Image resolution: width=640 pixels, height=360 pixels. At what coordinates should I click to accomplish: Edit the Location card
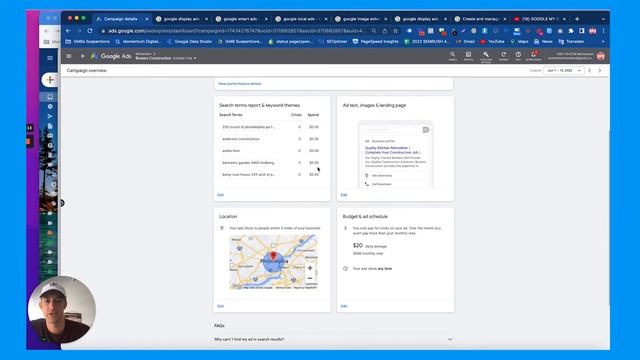coord(220,306)
